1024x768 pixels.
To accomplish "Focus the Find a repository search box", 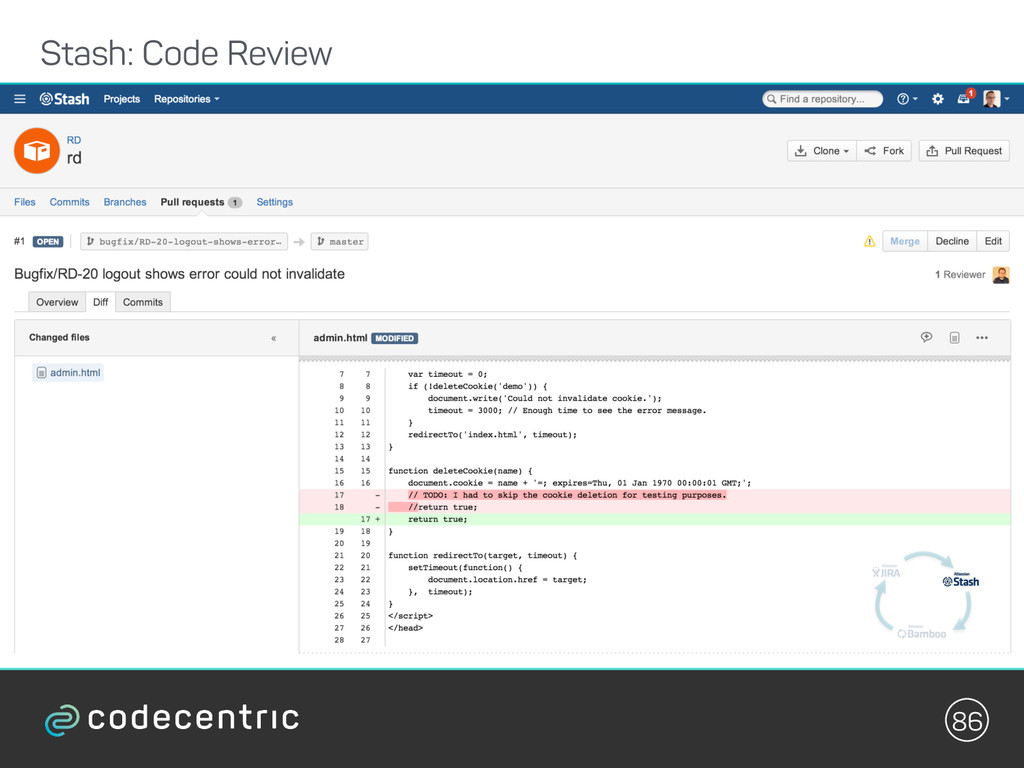I will coord(822,99).
